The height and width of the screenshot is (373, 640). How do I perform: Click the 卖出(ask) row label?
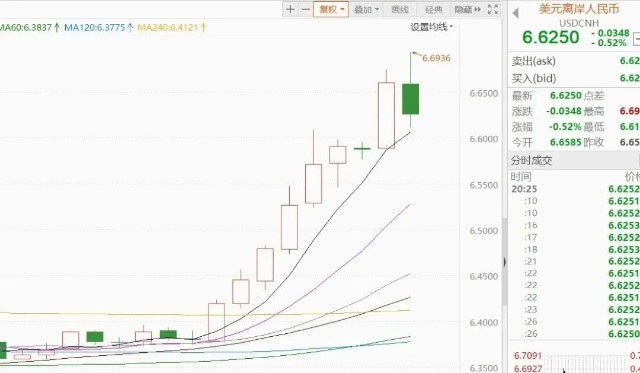coord(533,61)
